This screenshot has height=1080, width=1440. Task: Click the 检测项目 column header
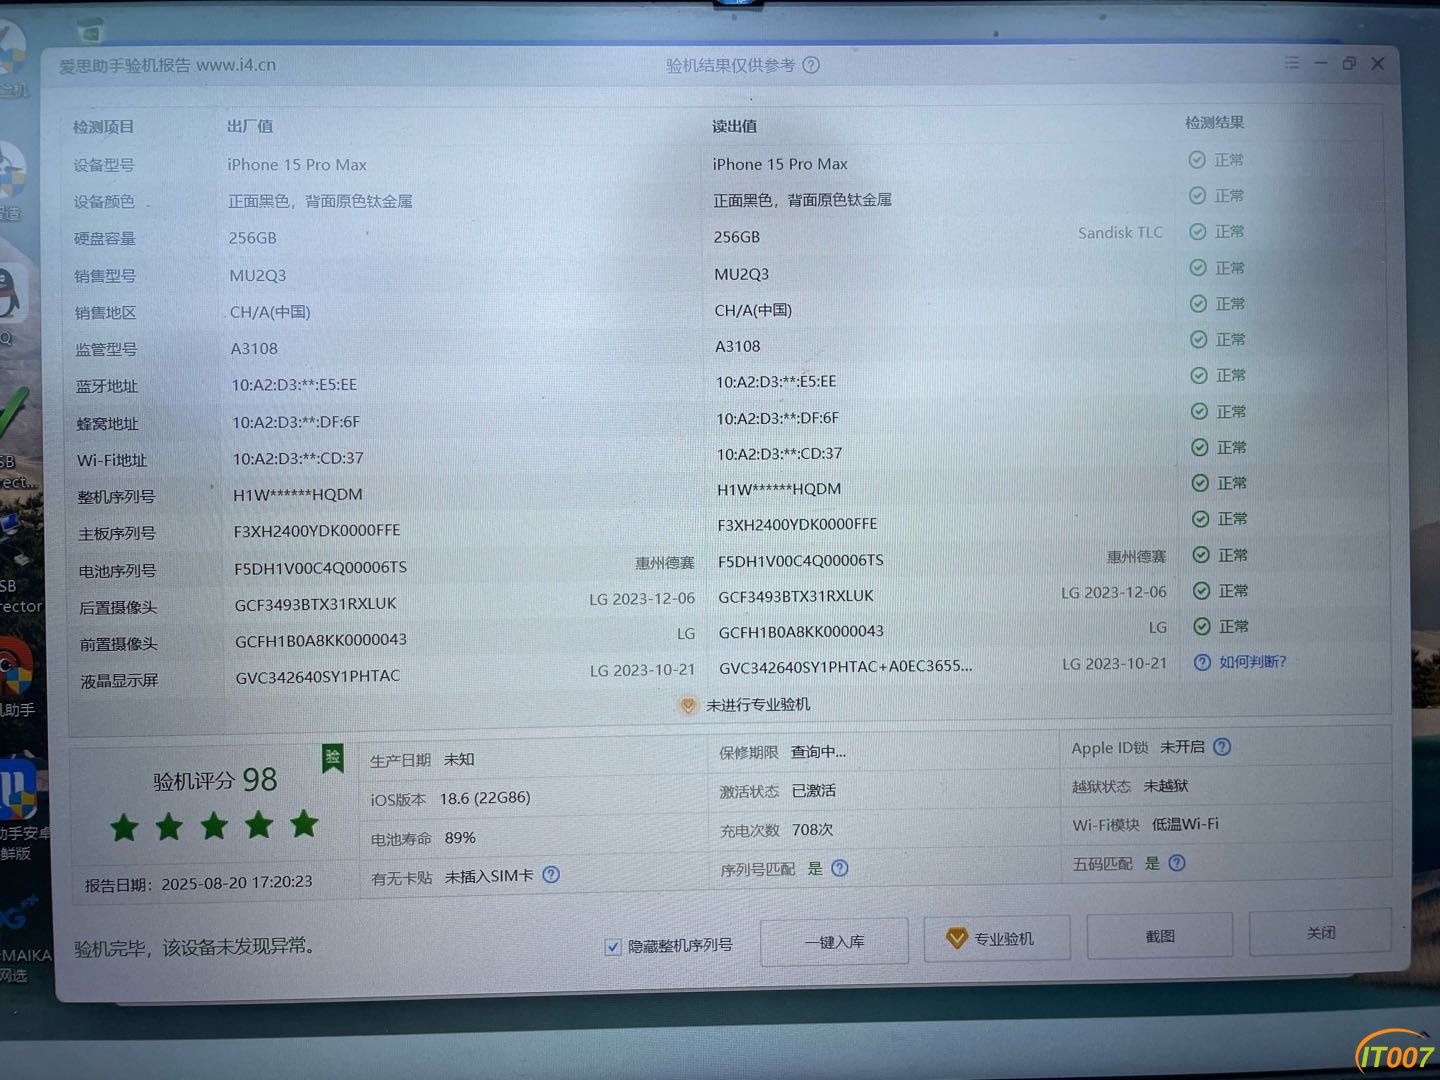click(x=103, y=127)
